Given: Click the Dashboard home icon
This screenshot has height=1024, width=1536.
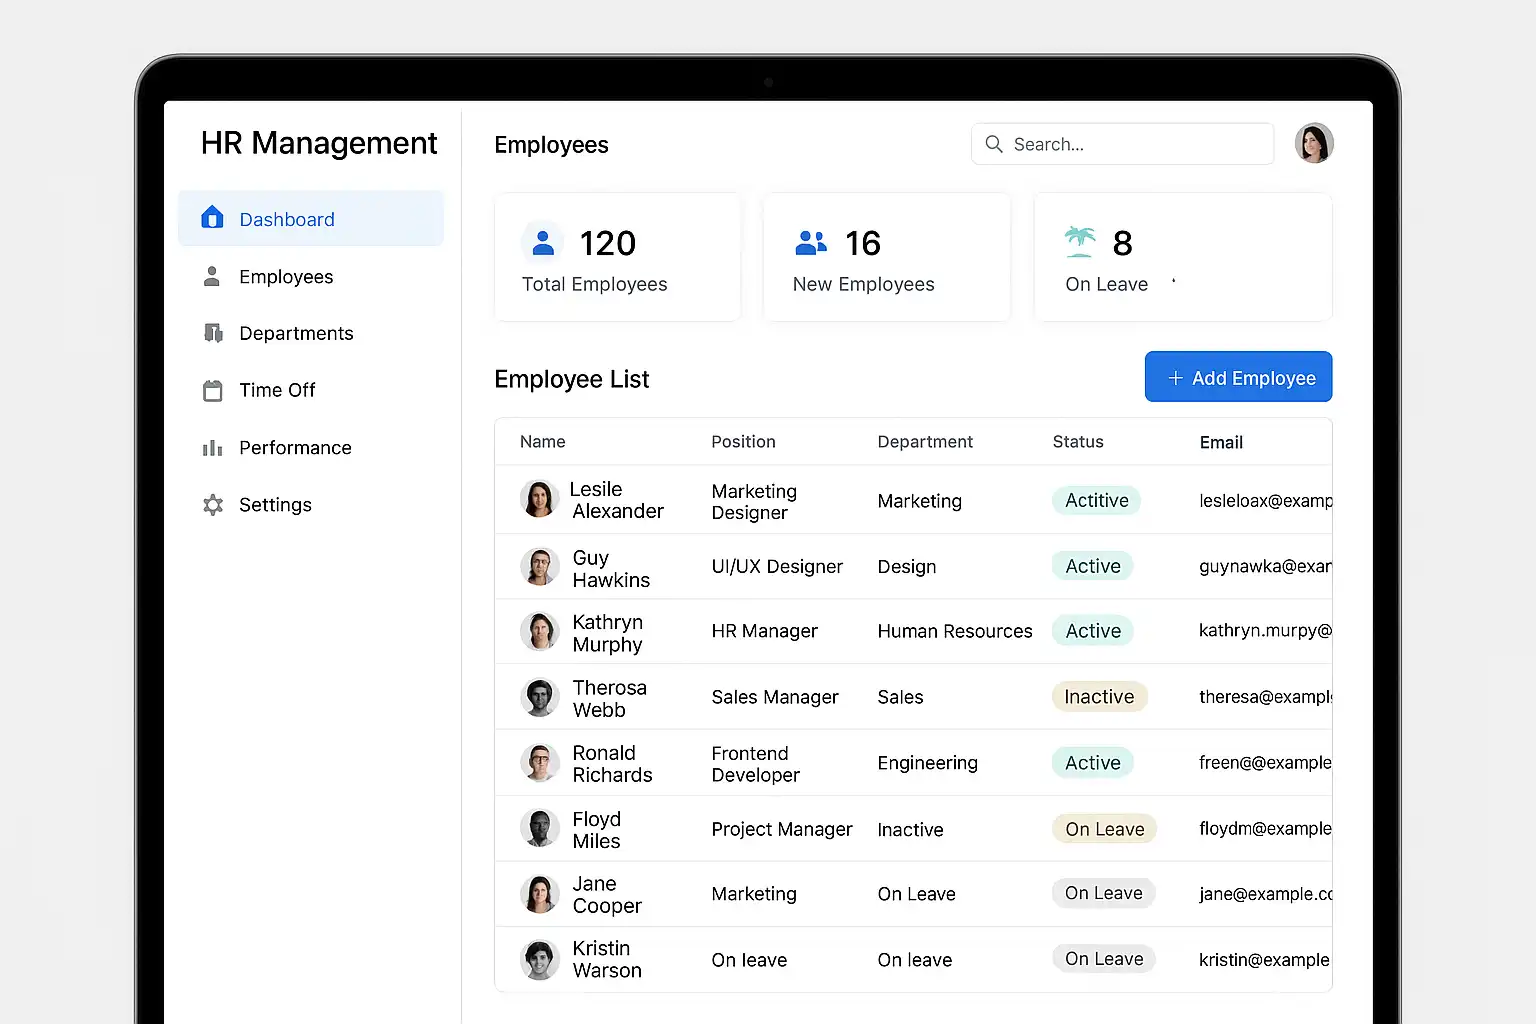Looking at the screenshot, I should click(212, 218).
